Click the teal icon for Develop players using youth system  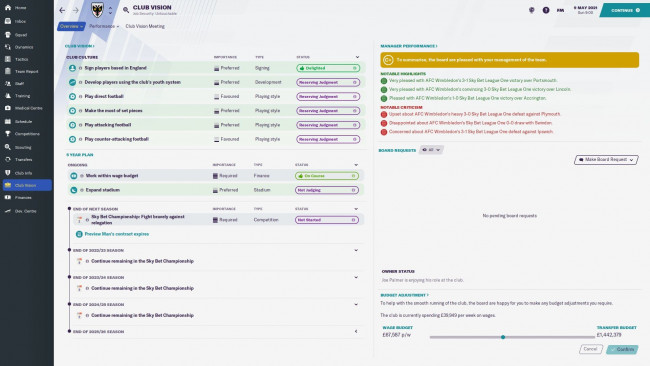point(72,82)
